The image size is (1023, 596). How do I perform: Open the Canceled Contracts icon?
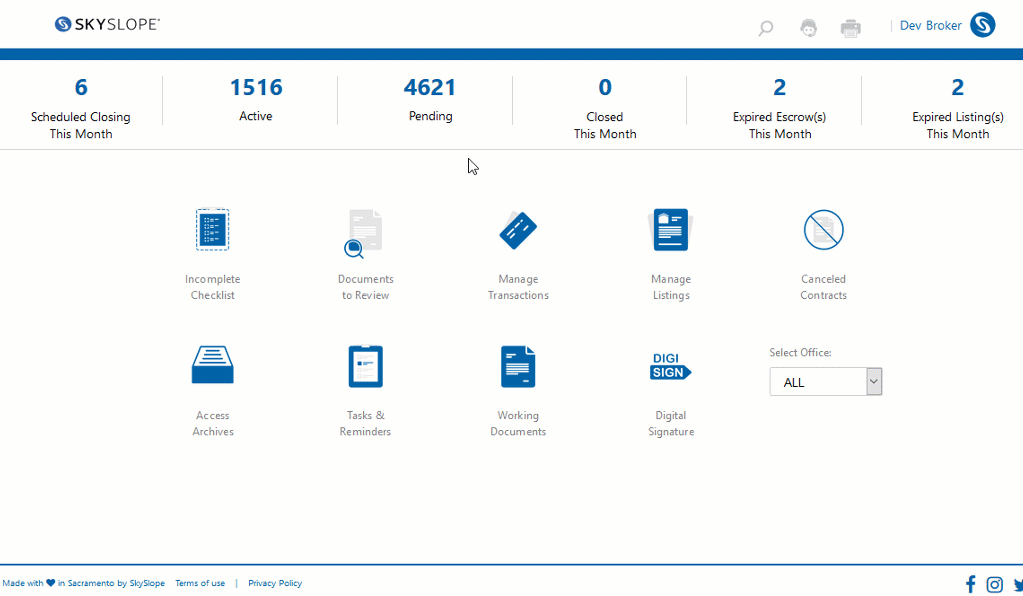click(x=823, y=230)
